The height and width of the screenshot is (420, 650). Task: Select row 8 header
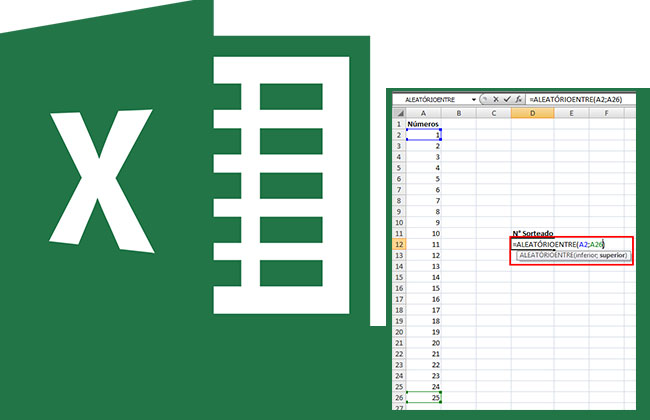pyautogui.click(x=399, y=201)
